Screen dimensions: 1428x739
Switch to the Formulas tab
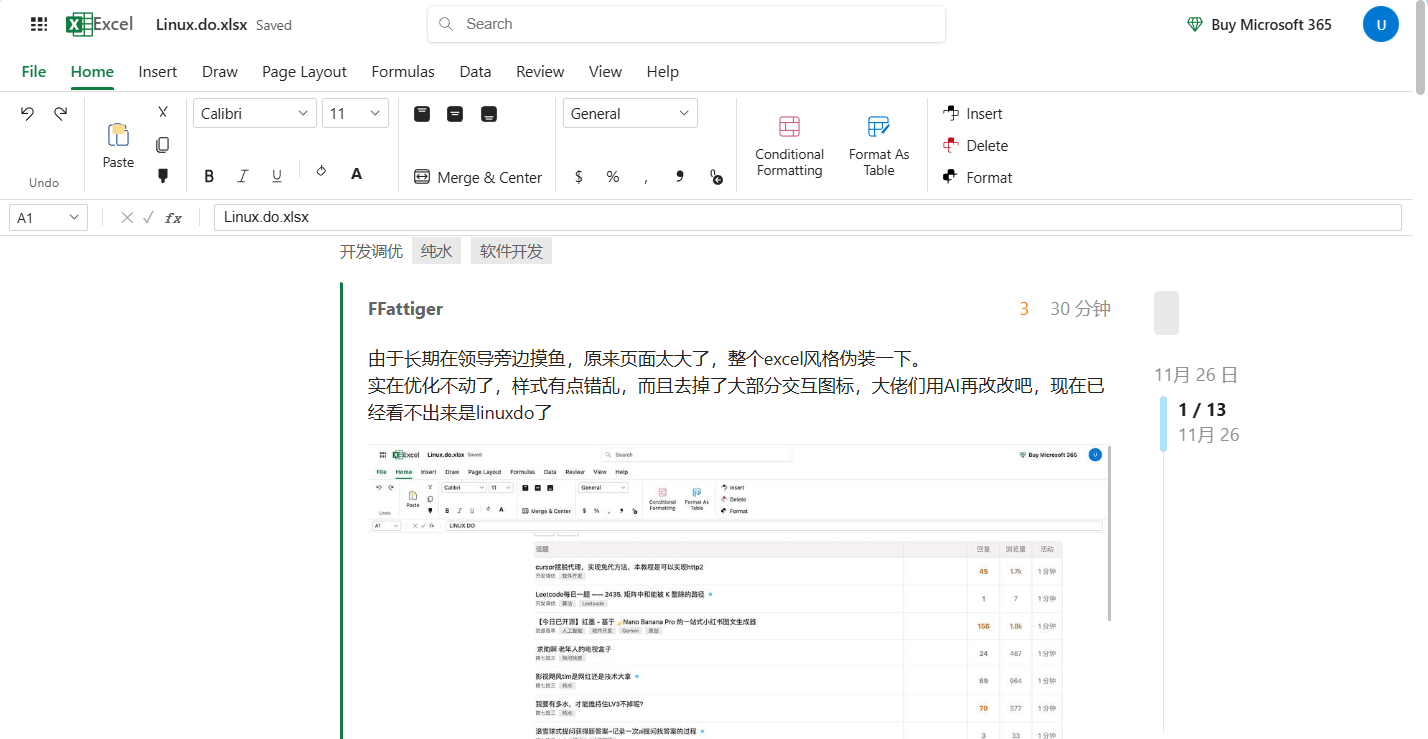click(x=403, y=72)
